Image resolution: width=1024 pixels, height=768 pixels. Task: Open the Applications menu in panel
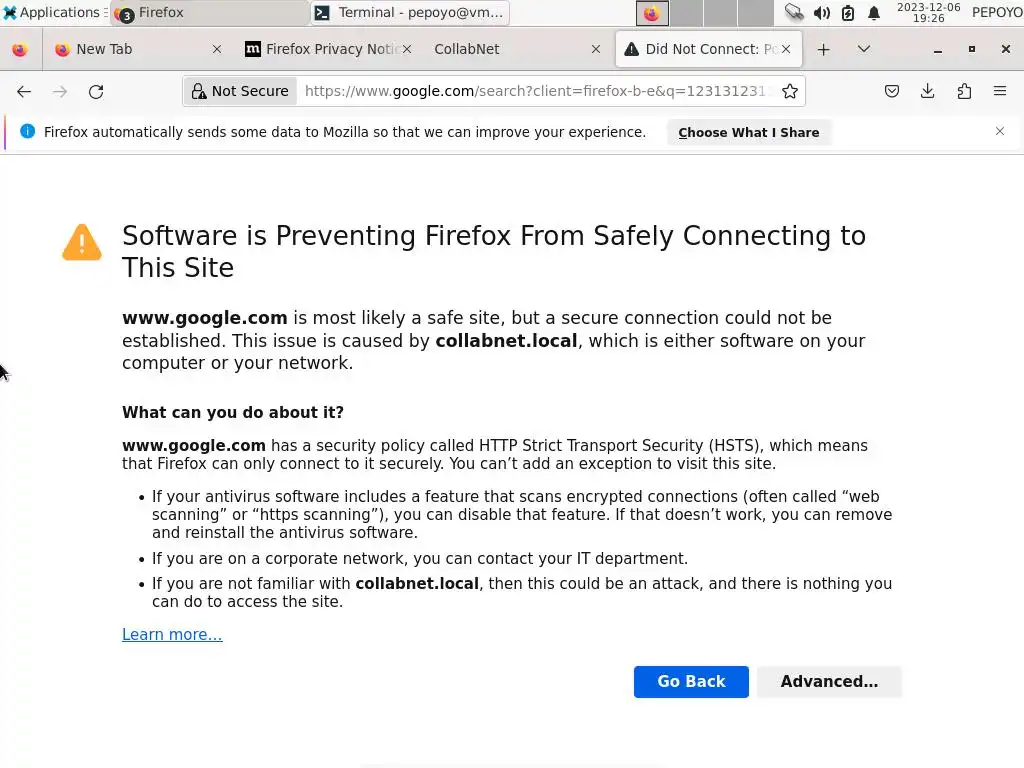click(x=52, y=13)
